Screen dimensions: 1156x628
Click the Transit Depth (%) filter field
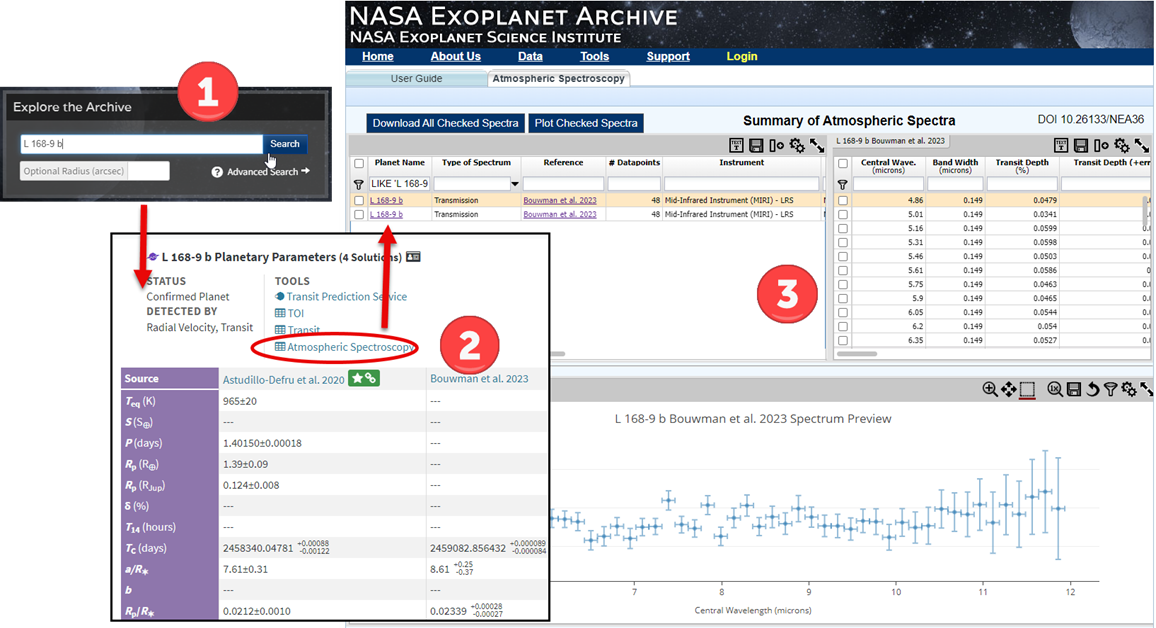(1022, 184)
